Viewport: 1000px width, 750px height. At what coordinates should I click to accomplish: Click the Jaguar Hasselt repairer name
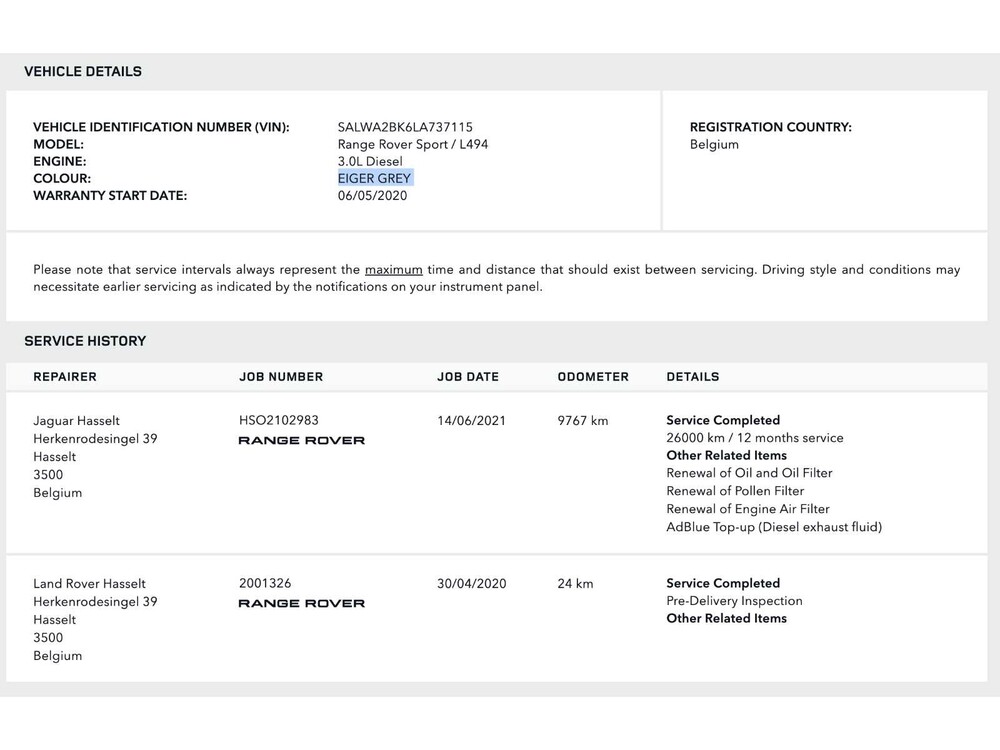click(x=76, y=421)
